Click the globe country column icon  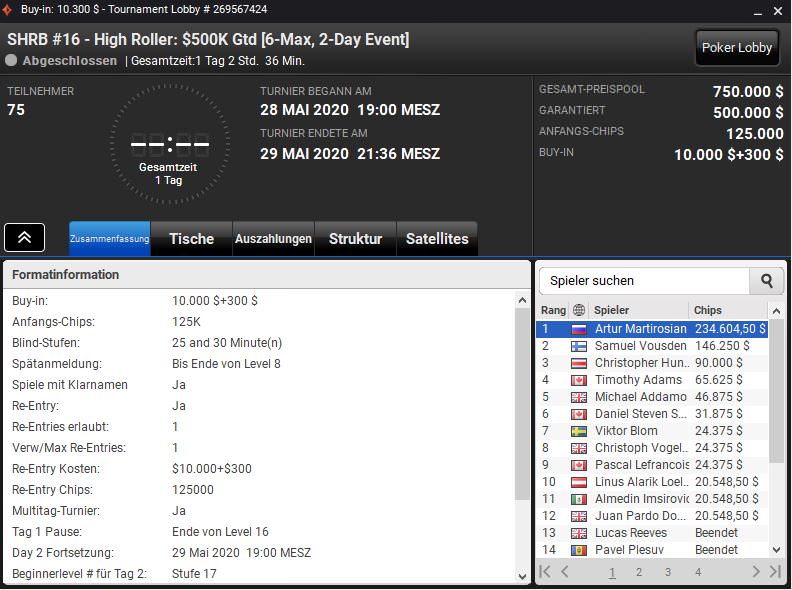click(x=579, y=310)
